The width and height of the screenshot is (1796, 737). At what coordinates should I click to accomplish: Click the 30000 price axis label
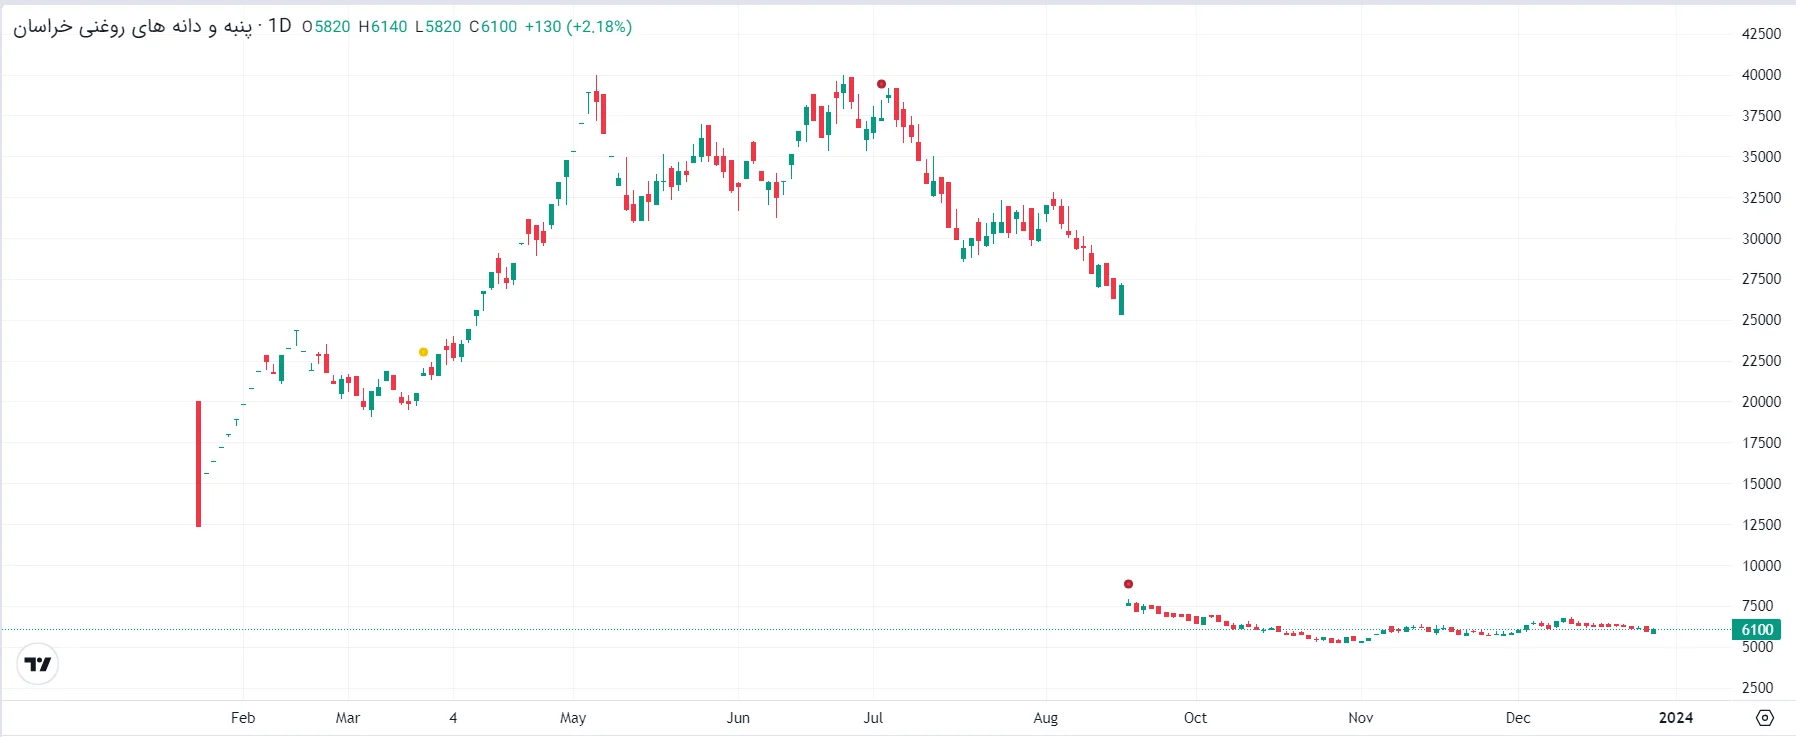click(1761, 239)
